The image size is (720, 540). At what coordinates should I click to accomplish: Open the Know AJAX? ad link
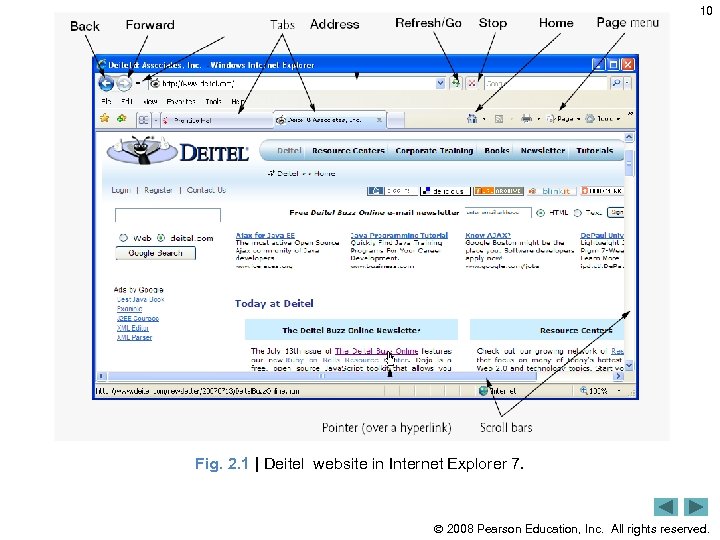point(488,235)
